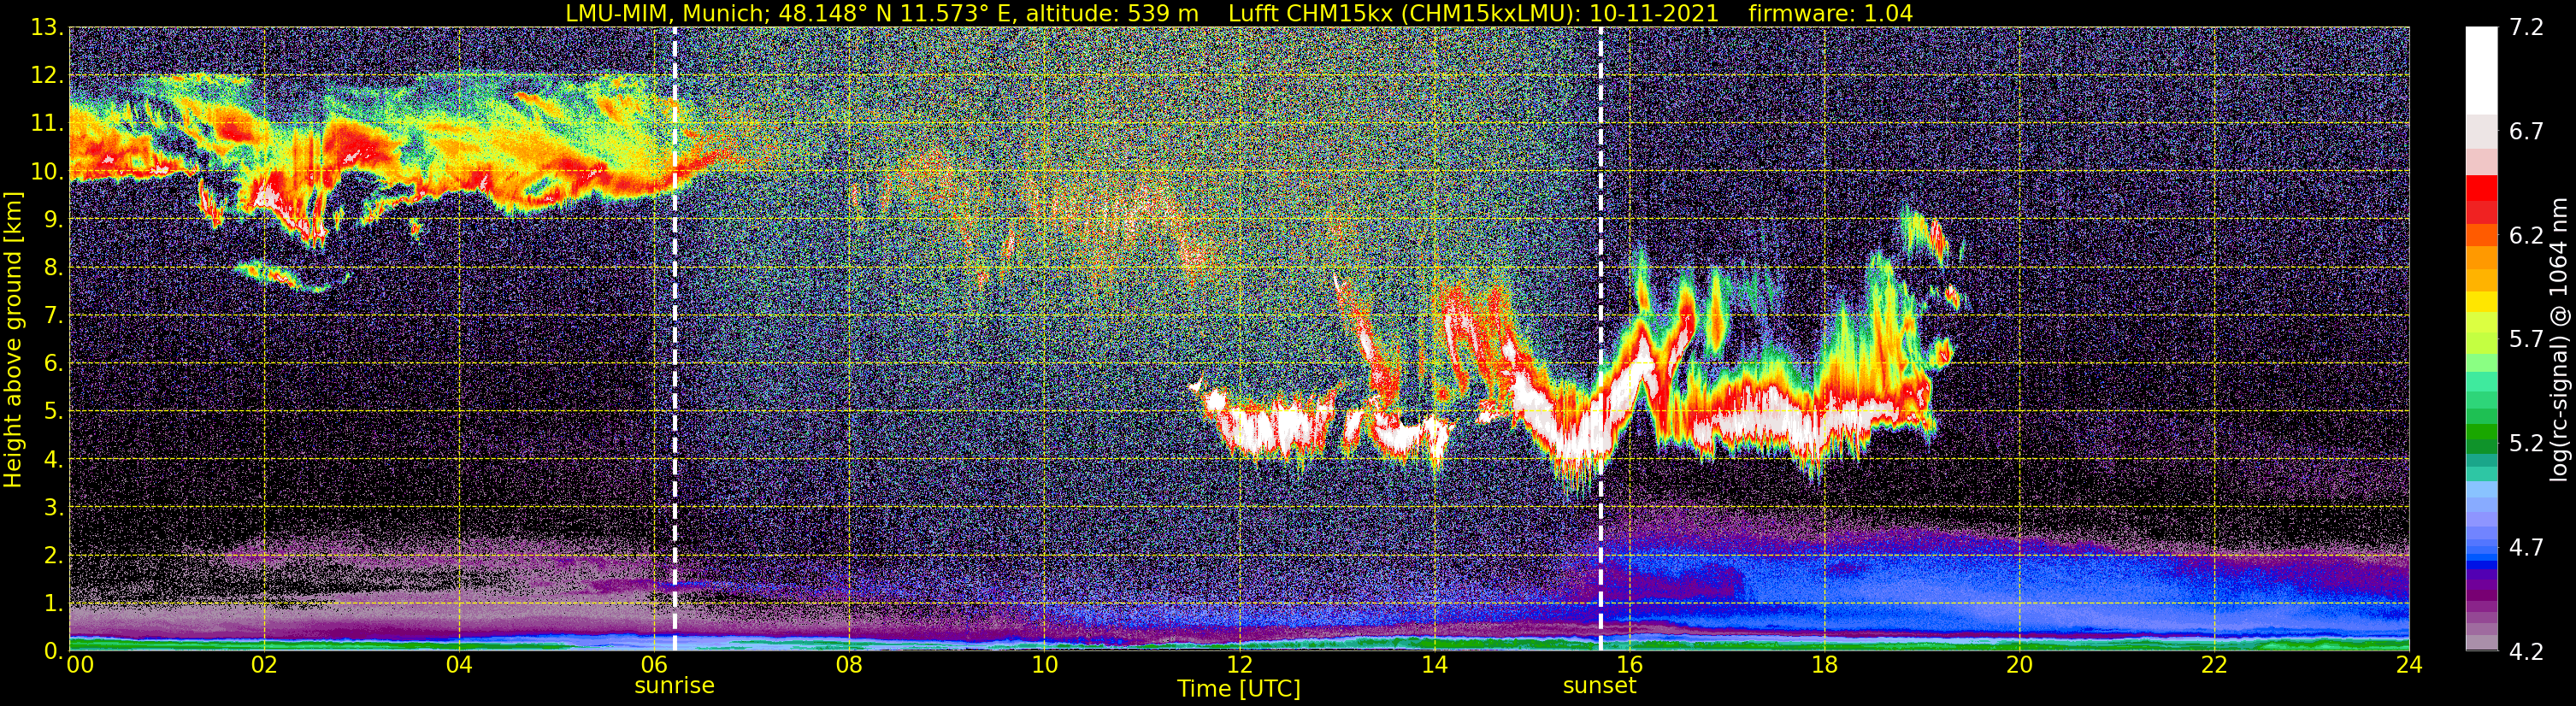
Task: Click the time axis tick label 06
Action: click(x=654, y=665)
